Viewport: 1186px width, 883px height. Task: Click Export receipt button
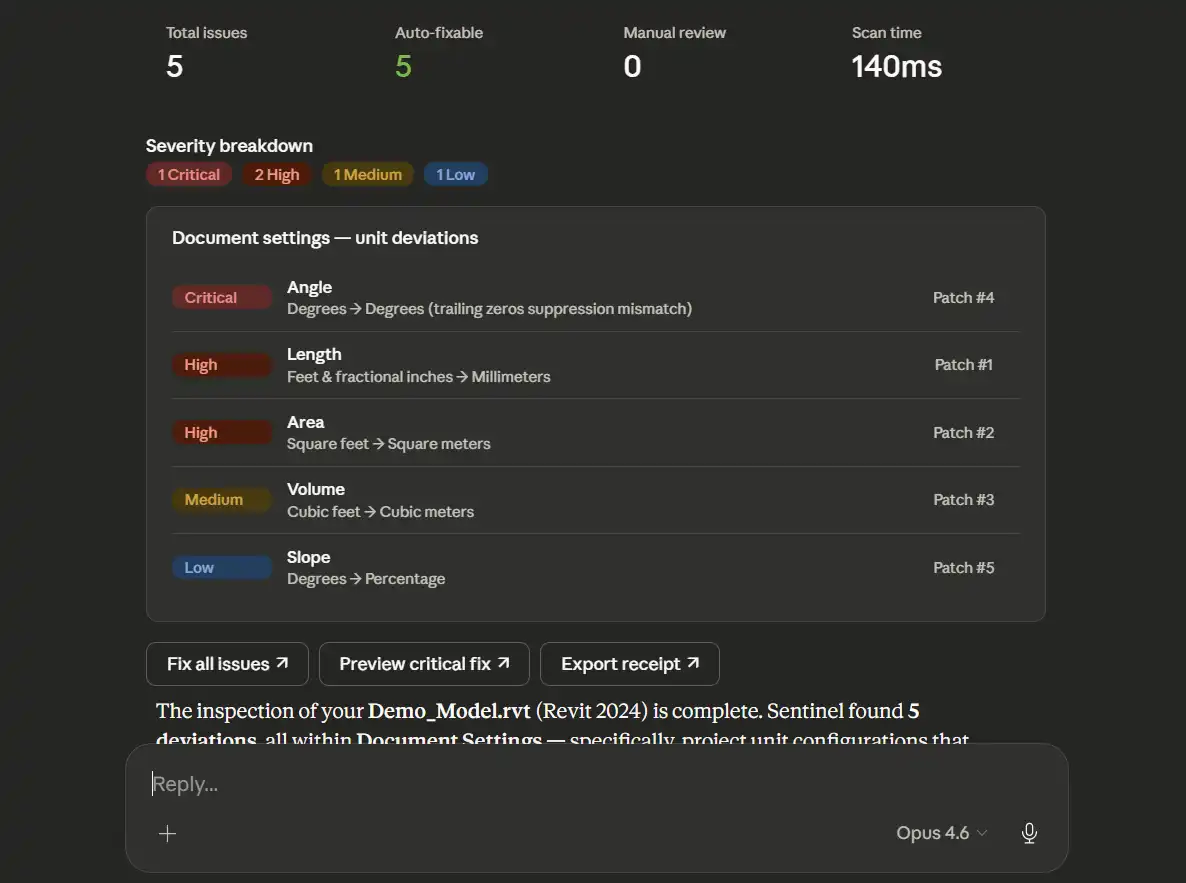[629, 664]
